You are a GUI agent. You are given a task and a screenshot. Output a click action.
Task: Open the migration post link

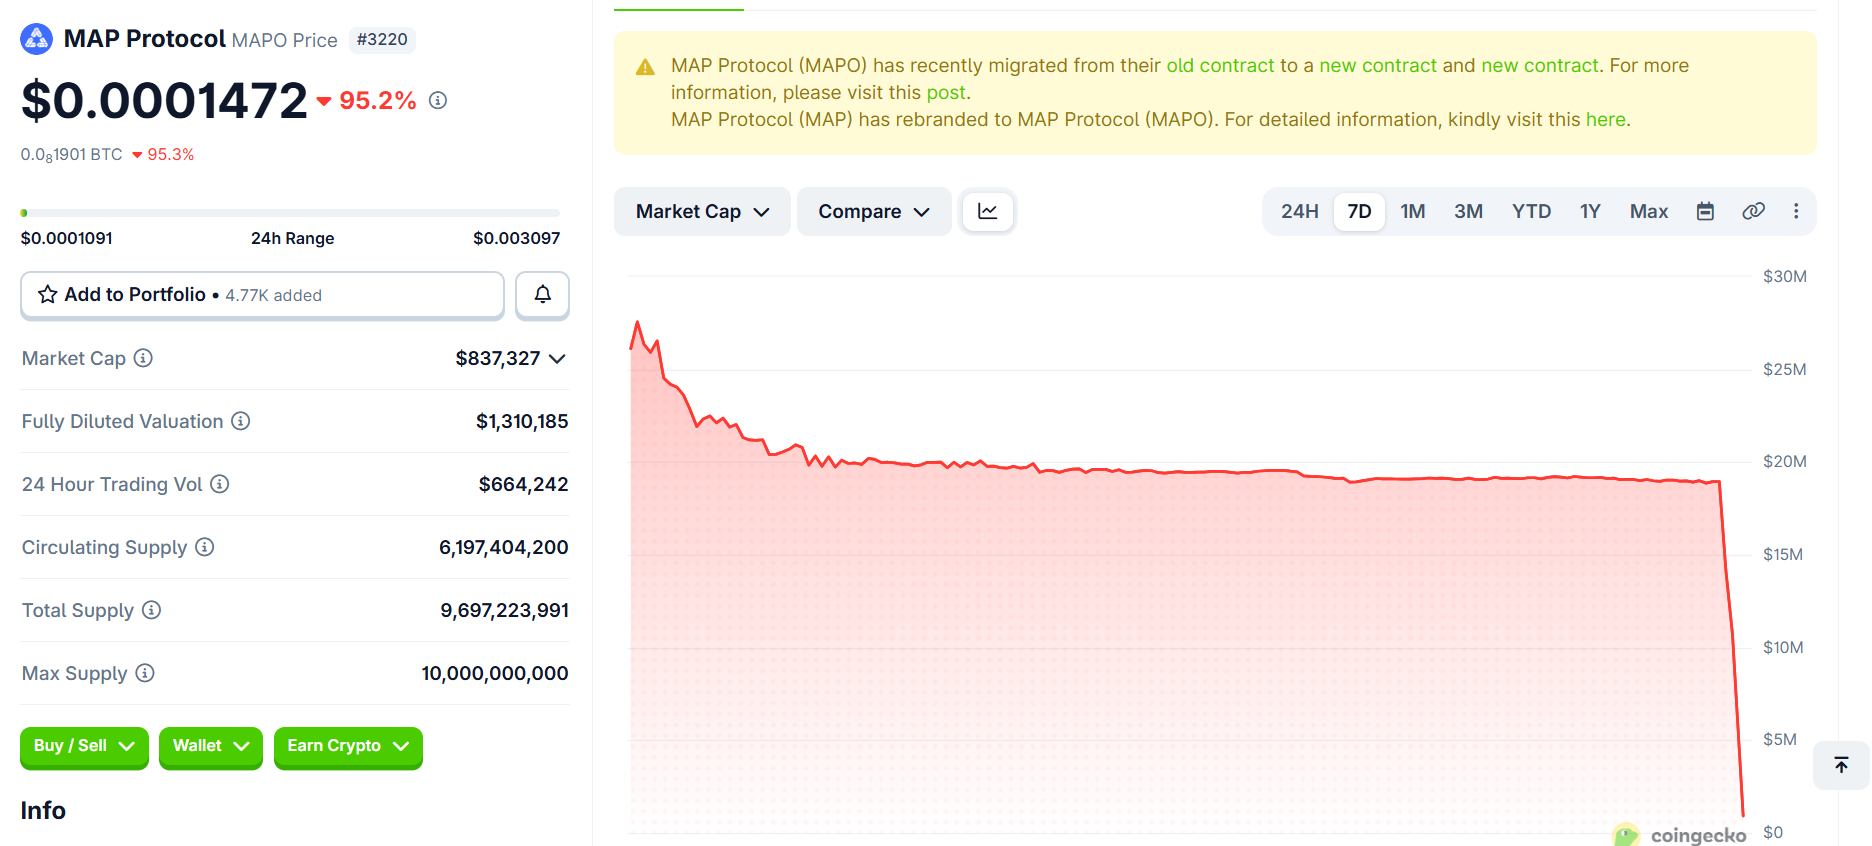[x=946, y=92]
